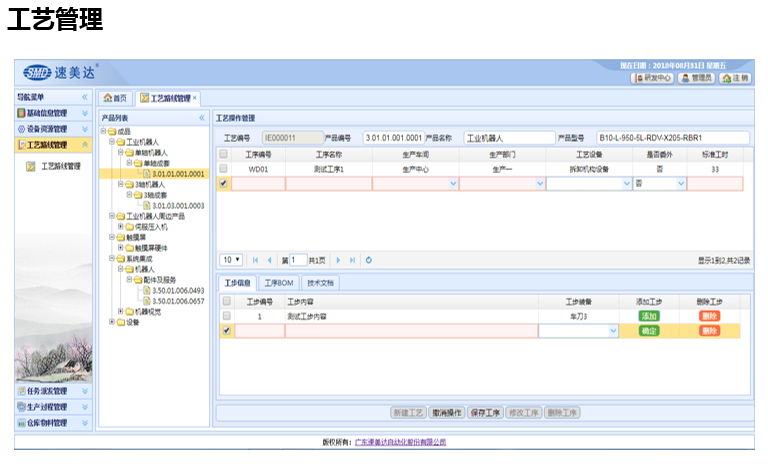The width and height of the screenshot is (768, 469).
Task: Collapse the 产品列表 panel with double-arrow icon
Action: point(201,118)
